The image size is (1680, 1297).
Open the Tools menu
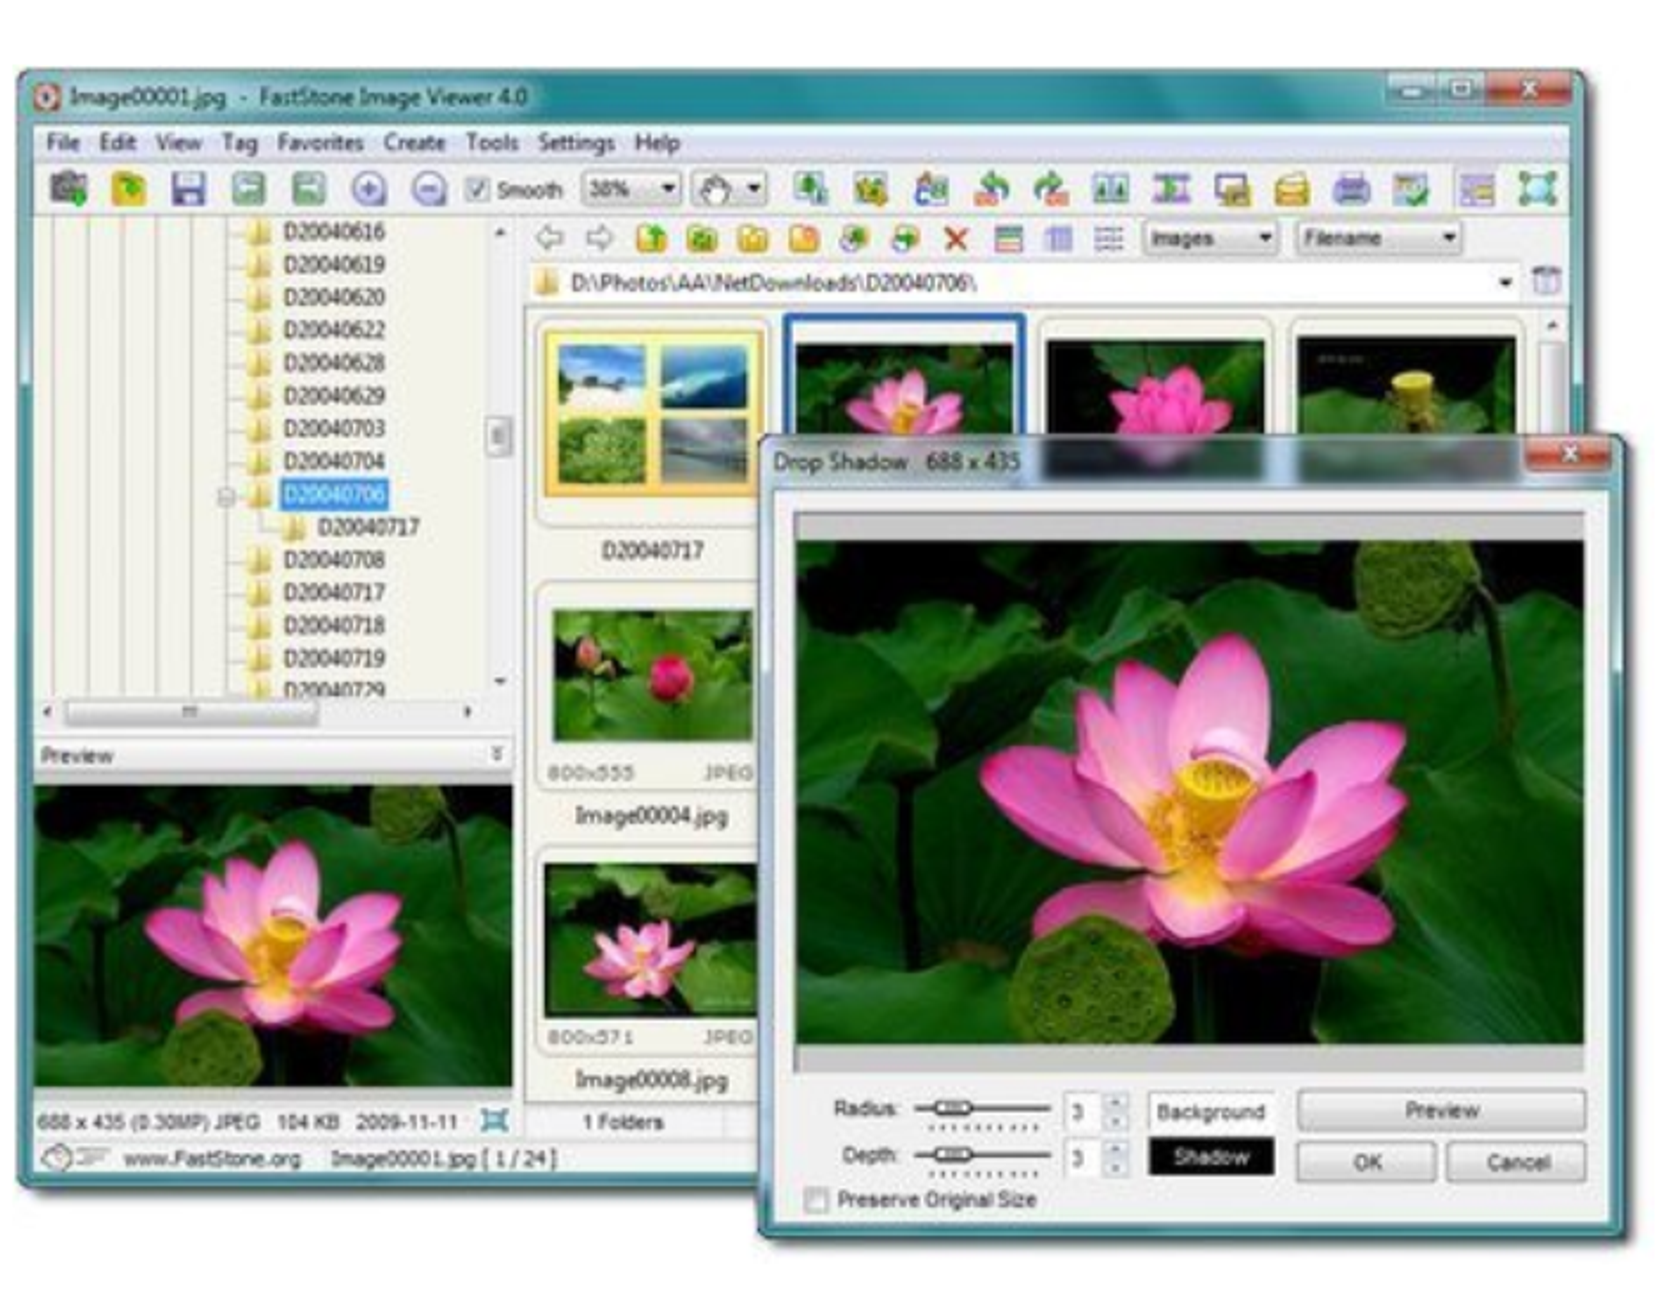492,142
